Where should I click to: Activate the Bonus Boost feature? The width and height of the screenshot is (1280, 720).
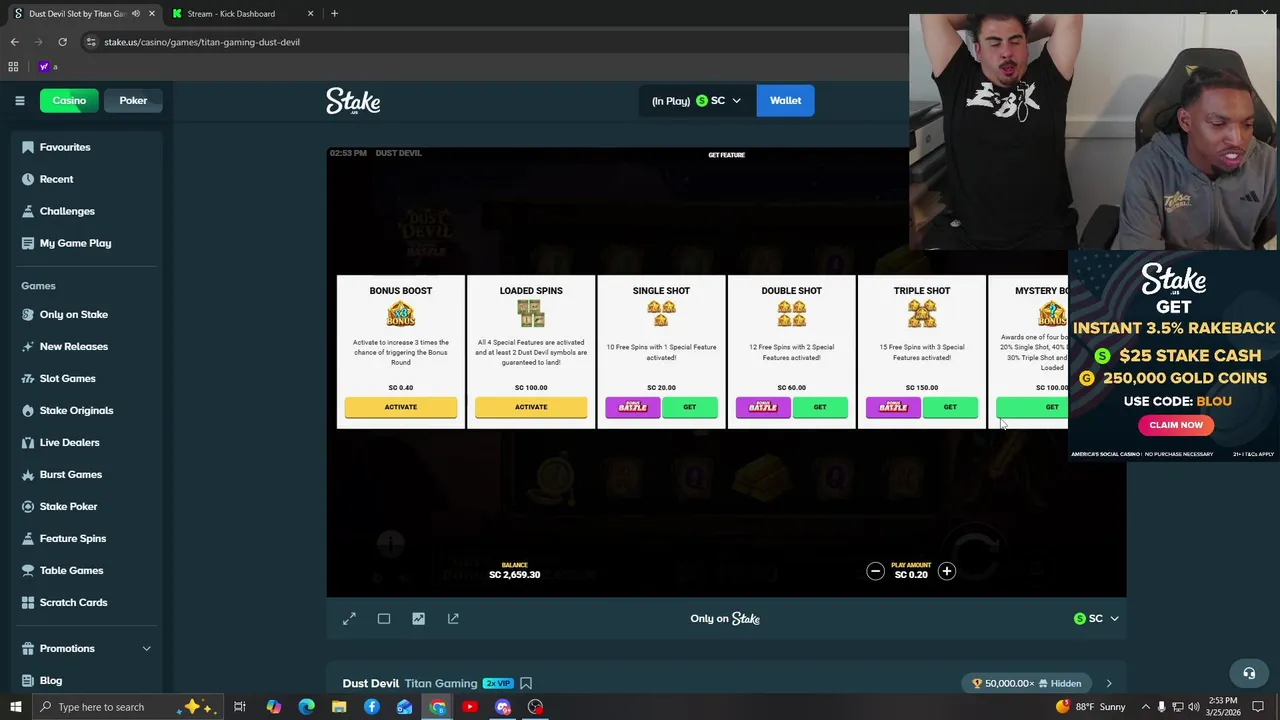401,407
